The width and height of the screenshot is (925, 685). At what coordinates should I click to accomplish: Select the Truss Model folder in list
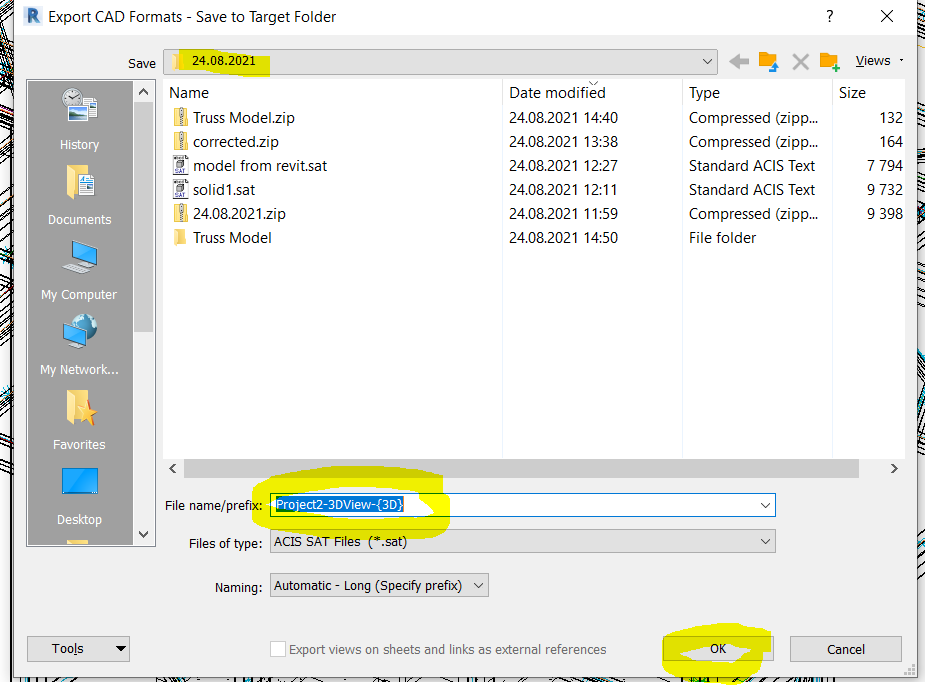[x=232, y=237]
